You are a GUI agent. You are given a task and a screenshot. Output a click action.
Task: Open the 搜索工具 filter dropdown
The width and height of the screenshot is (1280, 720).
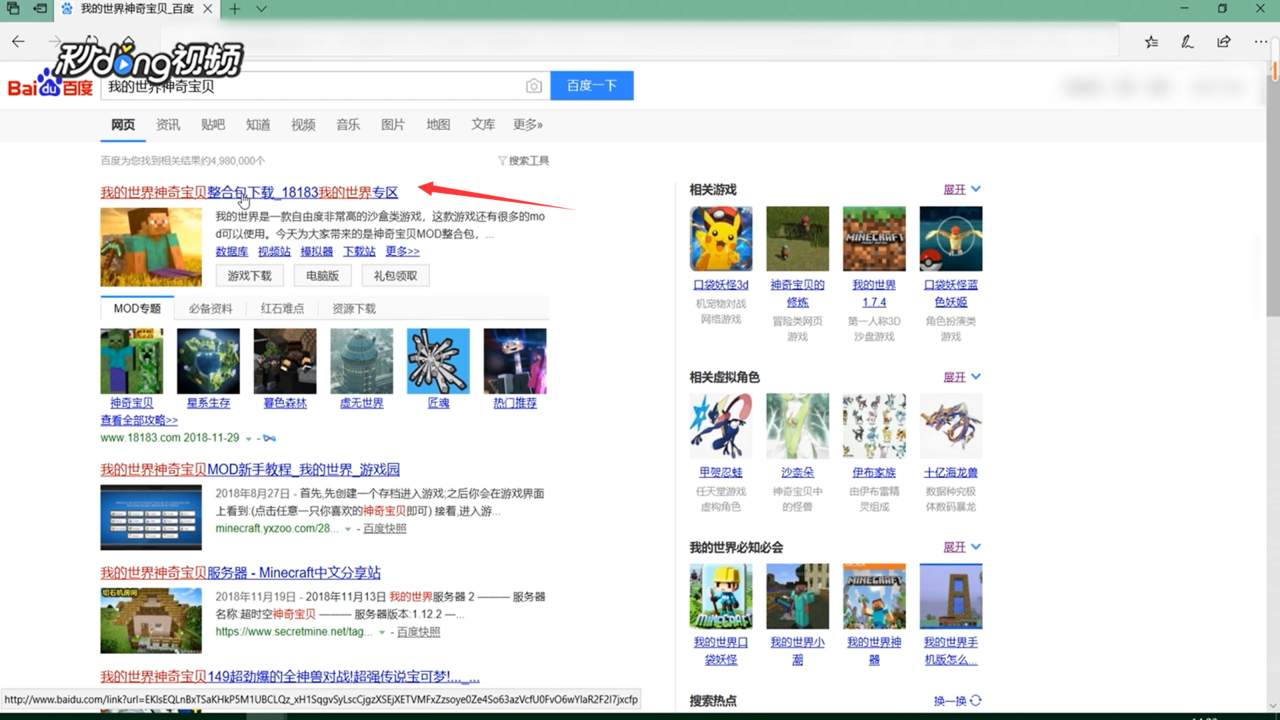(524, 160)
